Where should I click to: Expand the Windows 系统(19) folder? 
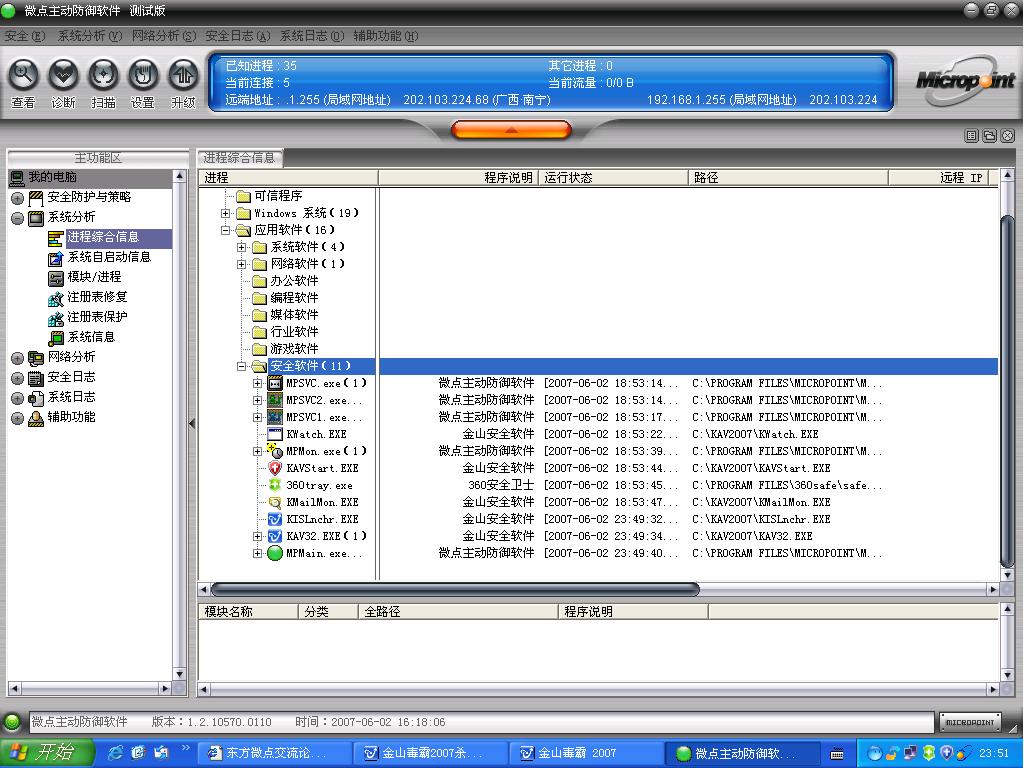pos(225,213)
